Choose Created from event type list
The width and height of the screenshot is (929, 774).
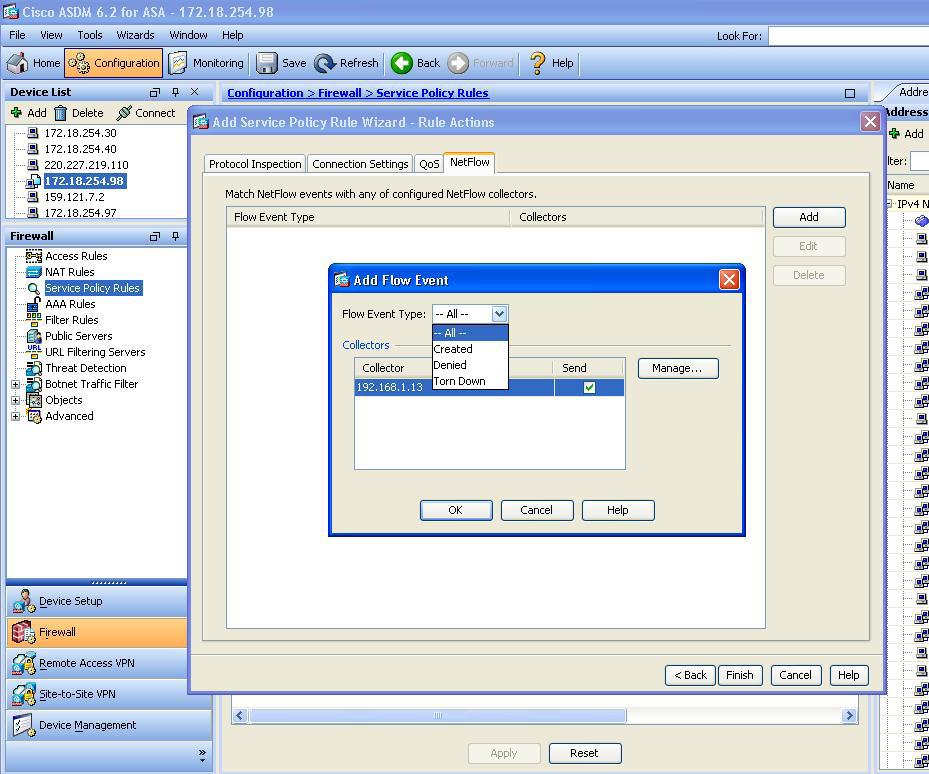[x=470, y=349]
